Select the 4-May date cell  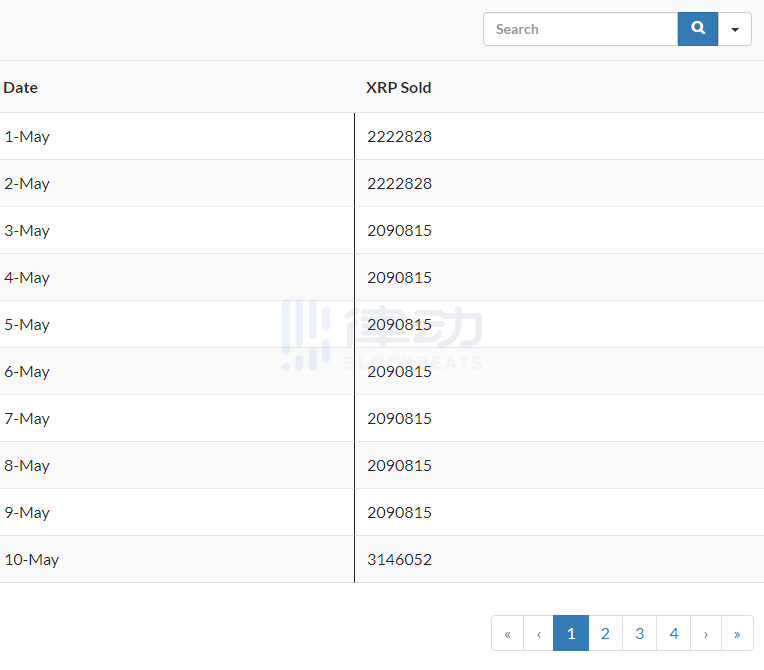tap(177, 278)
